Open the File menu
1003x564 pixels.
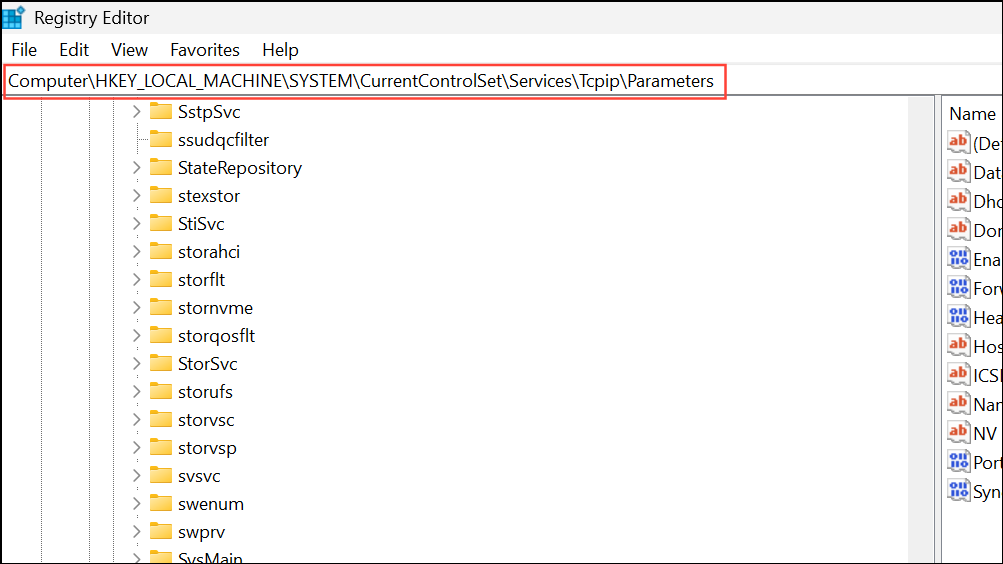24,50
